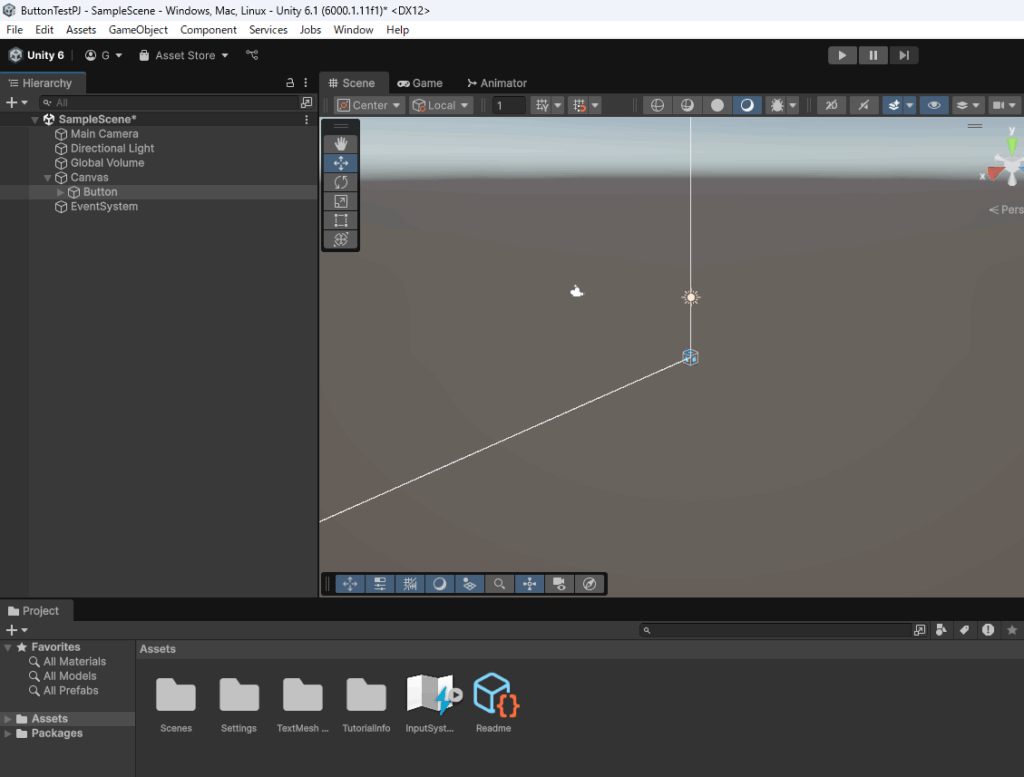Click Search by Log Type icon in Project
1024x777 pixels.
988,630
